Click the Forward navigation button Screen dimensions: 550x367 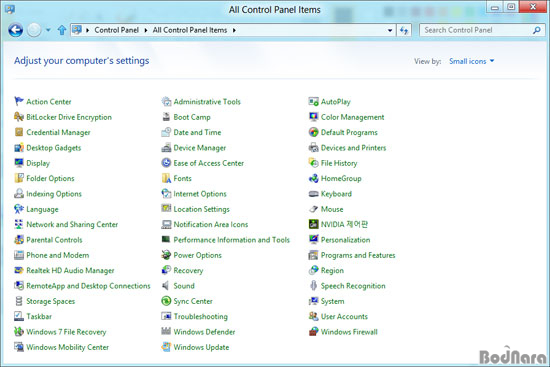(34, 30)
